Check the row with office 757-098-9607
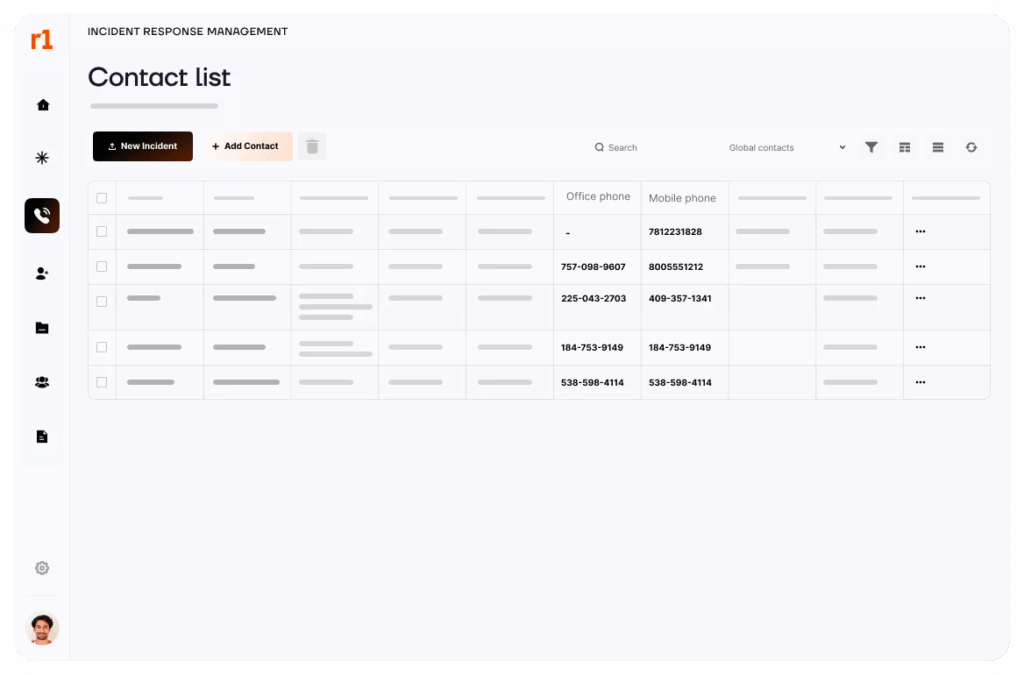 pos(102,266)
